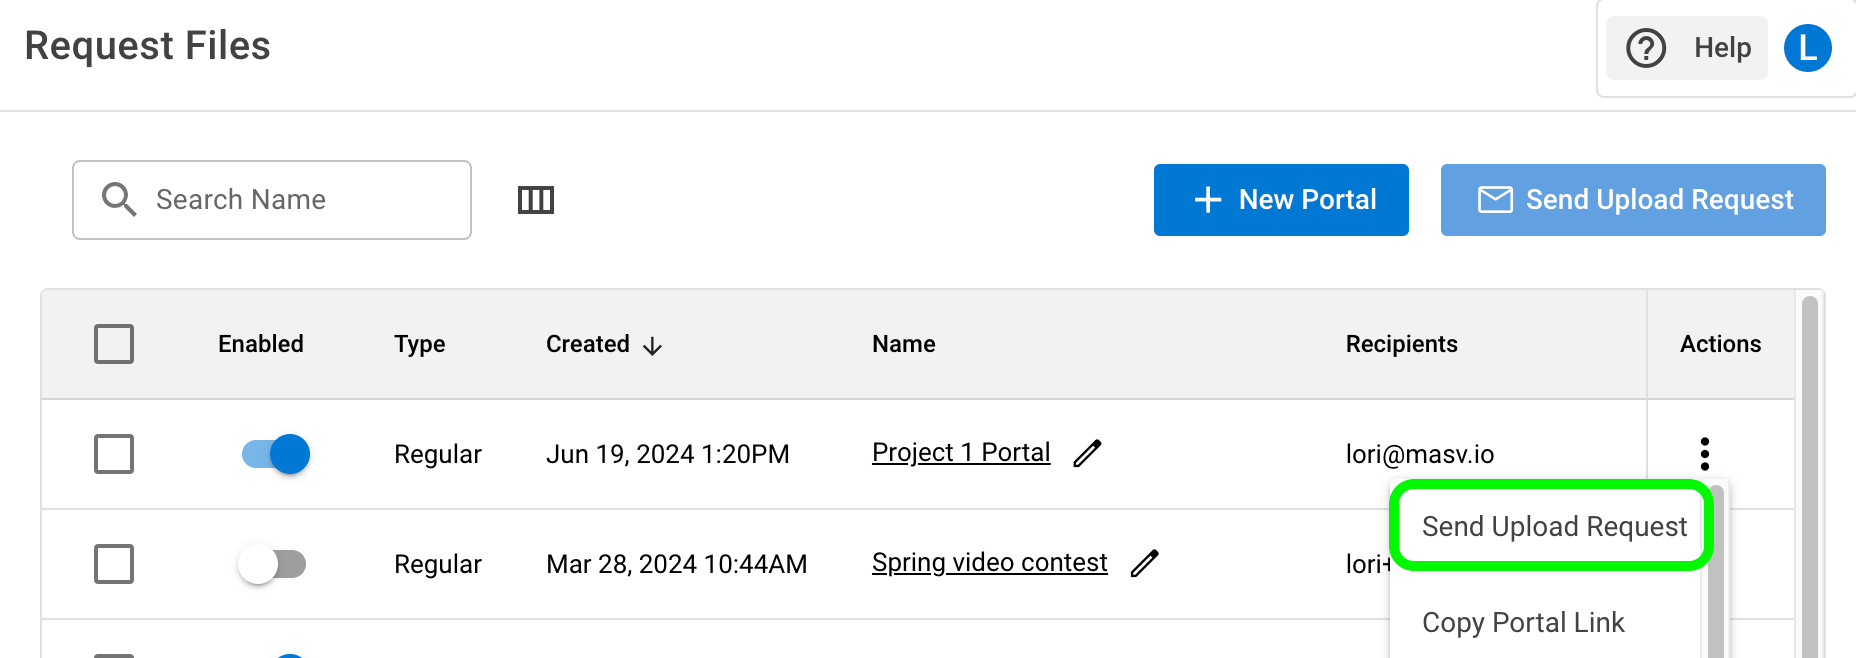Screen dimensions: 1856x658
Task: Click the top Send Upload Request button
Action: tap(1633, 200)
